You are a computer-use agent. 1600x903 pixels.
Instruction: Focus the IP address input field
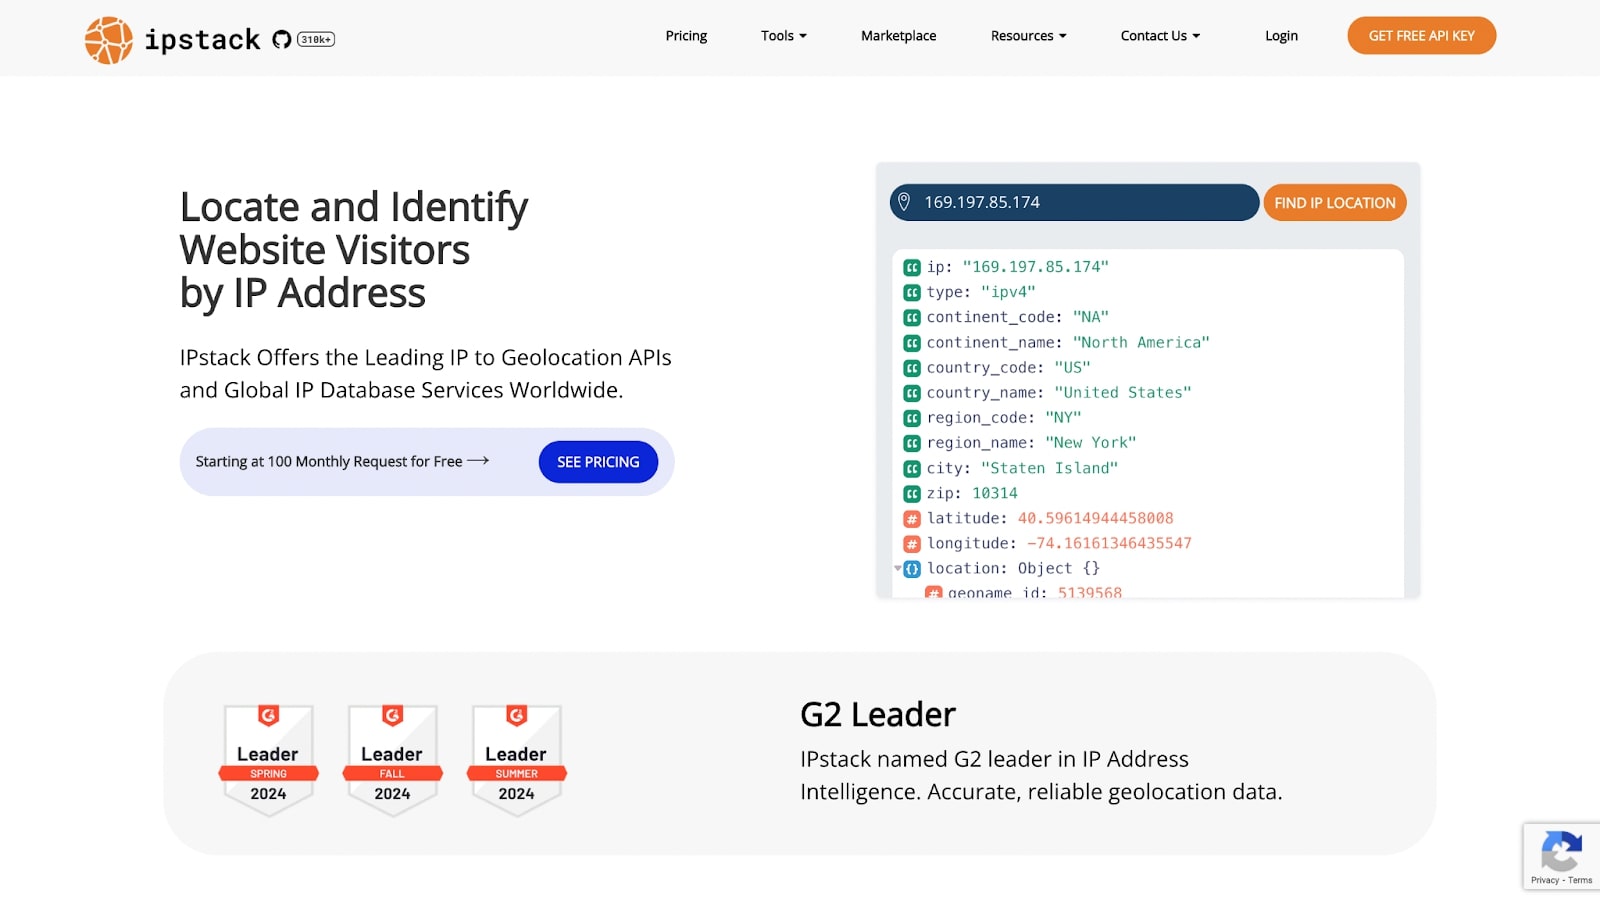pyautogui.click(x=1074, y=202)
